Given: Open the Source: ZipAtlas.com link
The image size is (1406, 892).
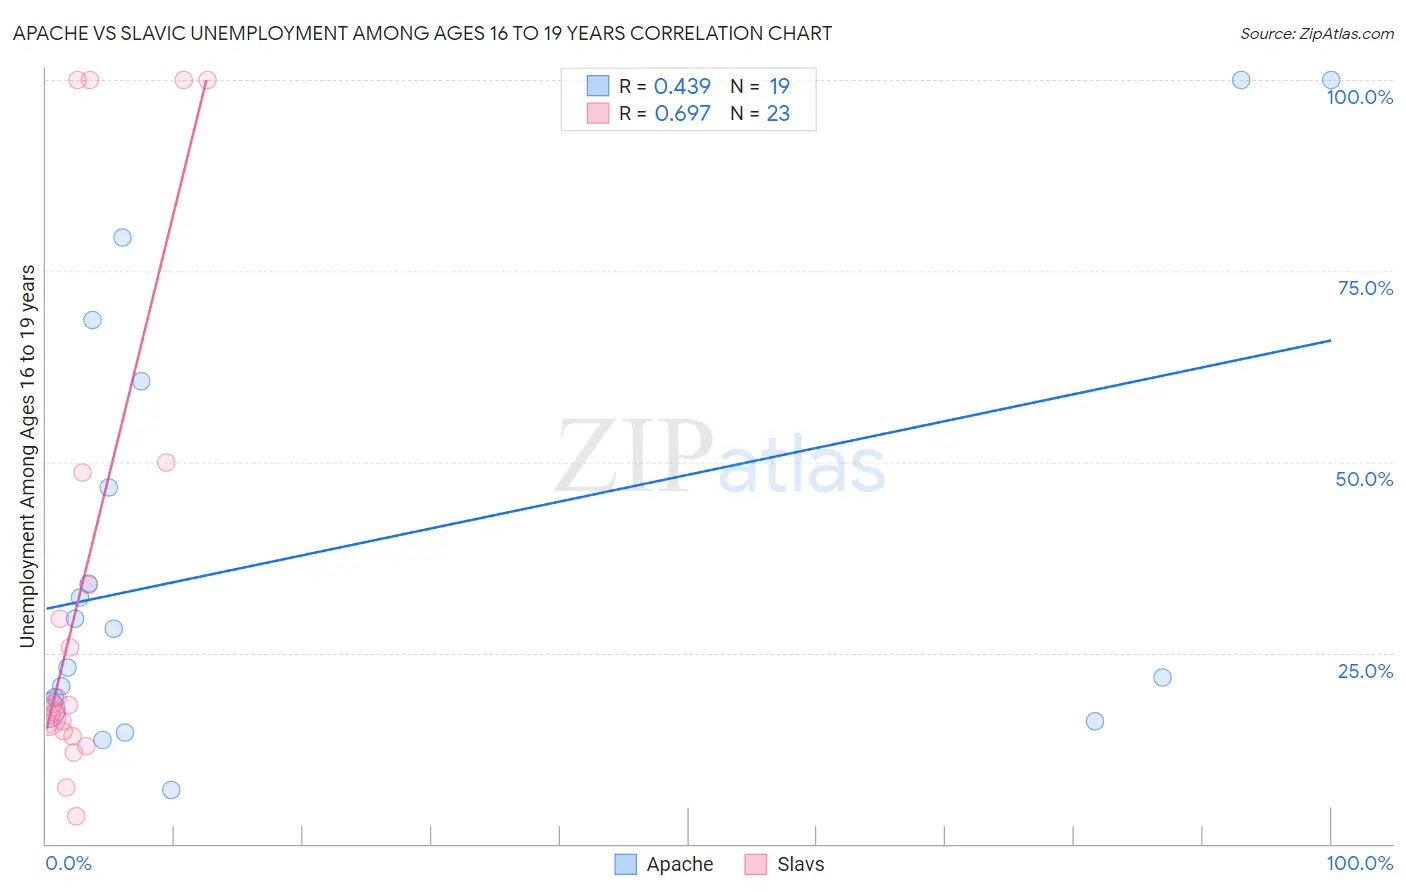Looking at the screenshot, I should point(1317,33).
